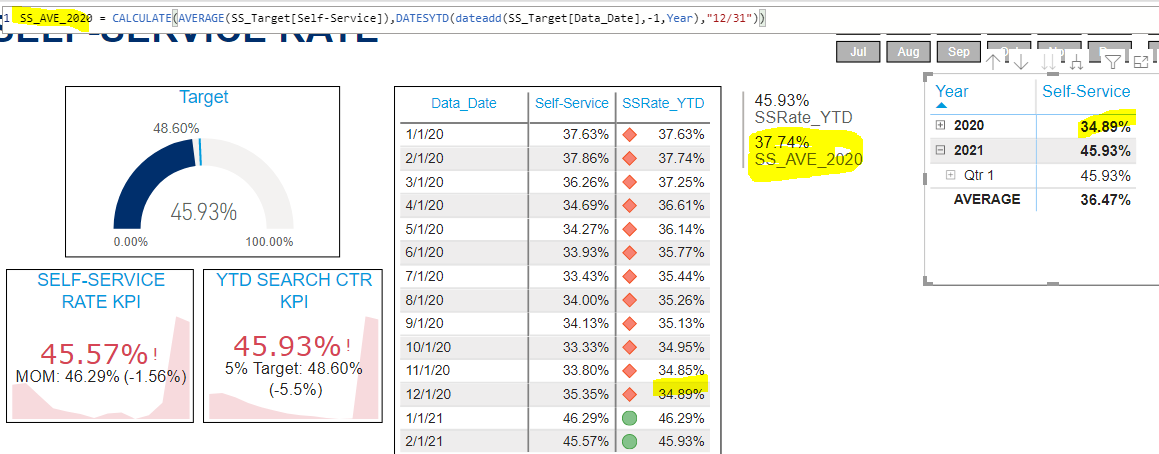Click the green circle icon in the 1/1/21 row
Viewport: 1159px width, 454px height.
[x=630, y=418]
